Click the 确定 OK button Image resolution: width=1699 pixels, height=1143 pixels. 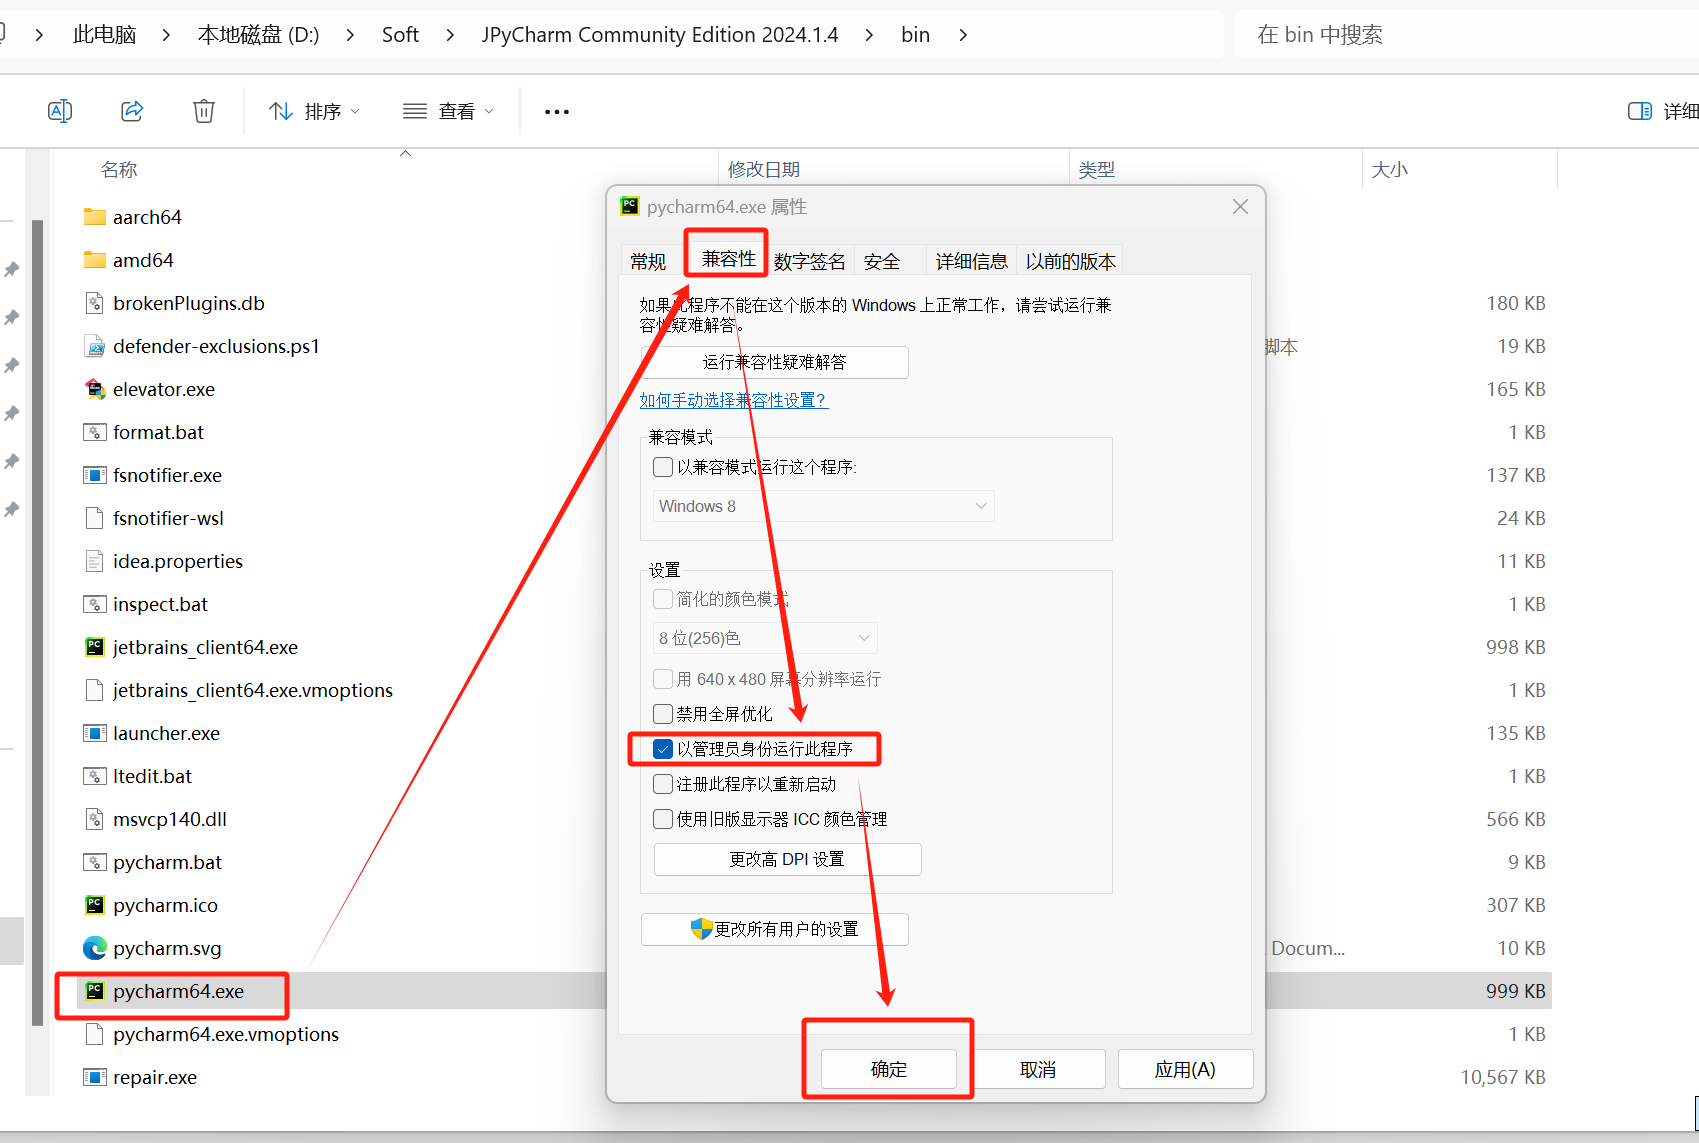(x=888, y=1069)
